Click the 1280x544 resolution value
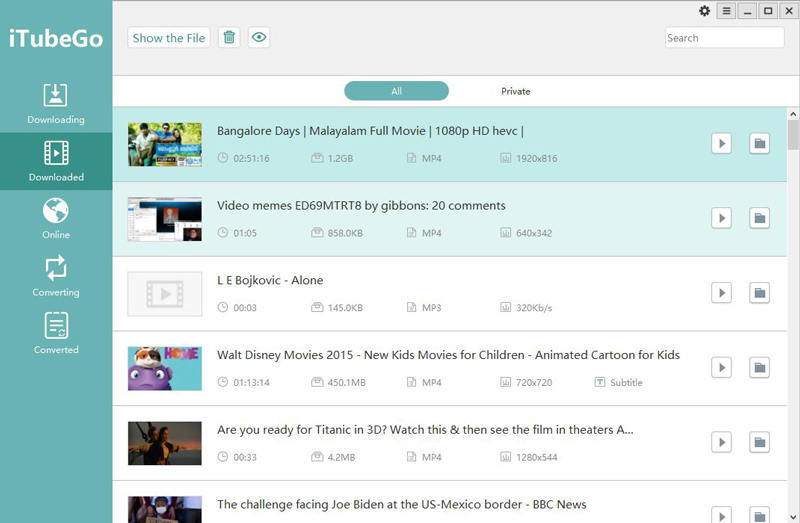This screenshot has height=523, width=800. (x=537, y=457)
